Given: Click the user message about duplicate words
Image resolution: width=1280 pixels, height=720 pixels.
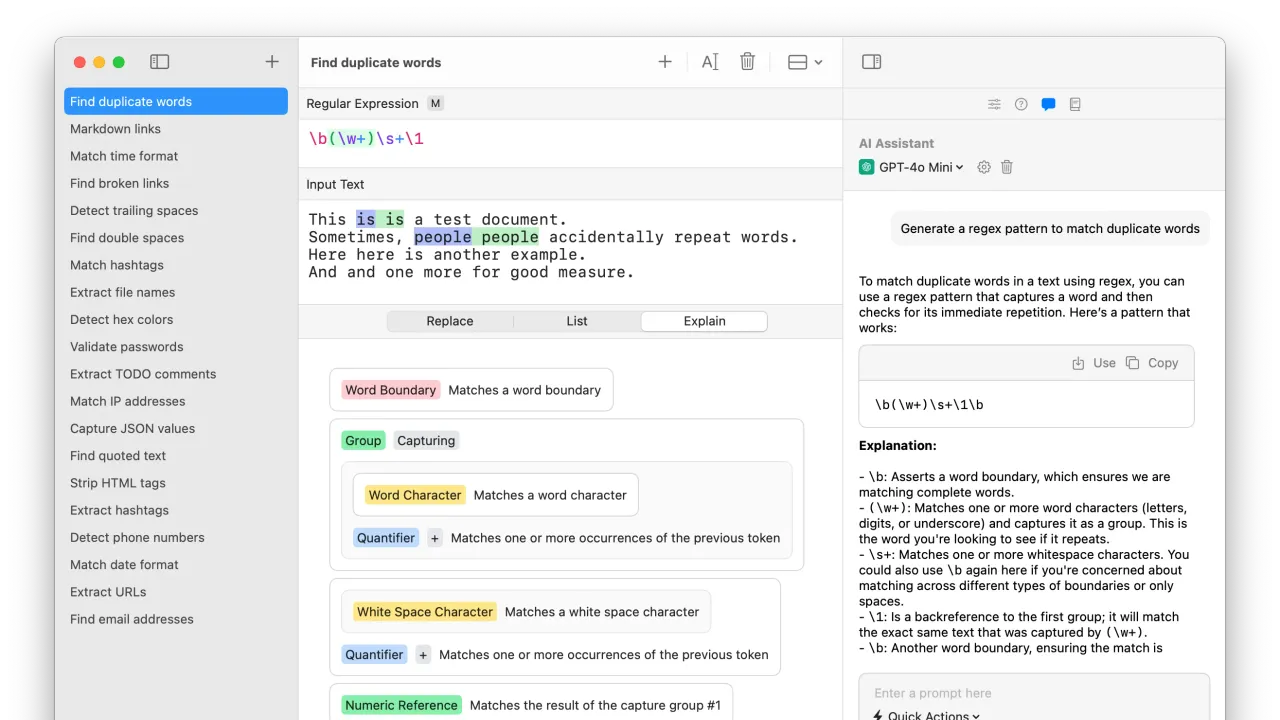Looking at the screenshot, I should coord(1050,228).
